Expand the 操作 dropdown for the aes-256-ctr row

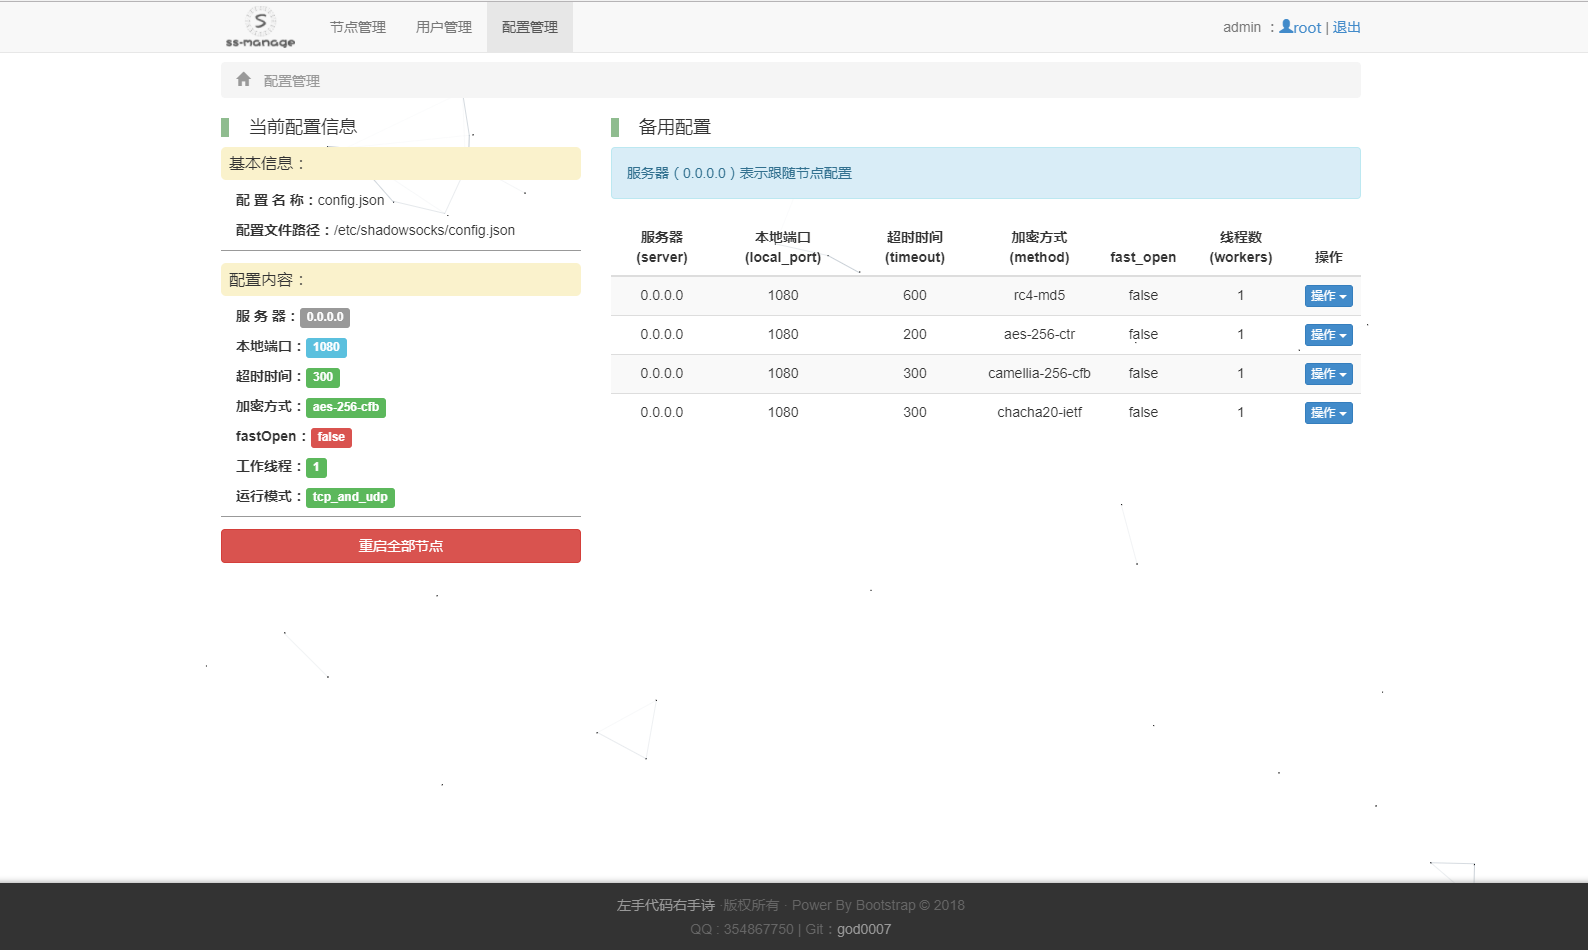point(1328,335)
